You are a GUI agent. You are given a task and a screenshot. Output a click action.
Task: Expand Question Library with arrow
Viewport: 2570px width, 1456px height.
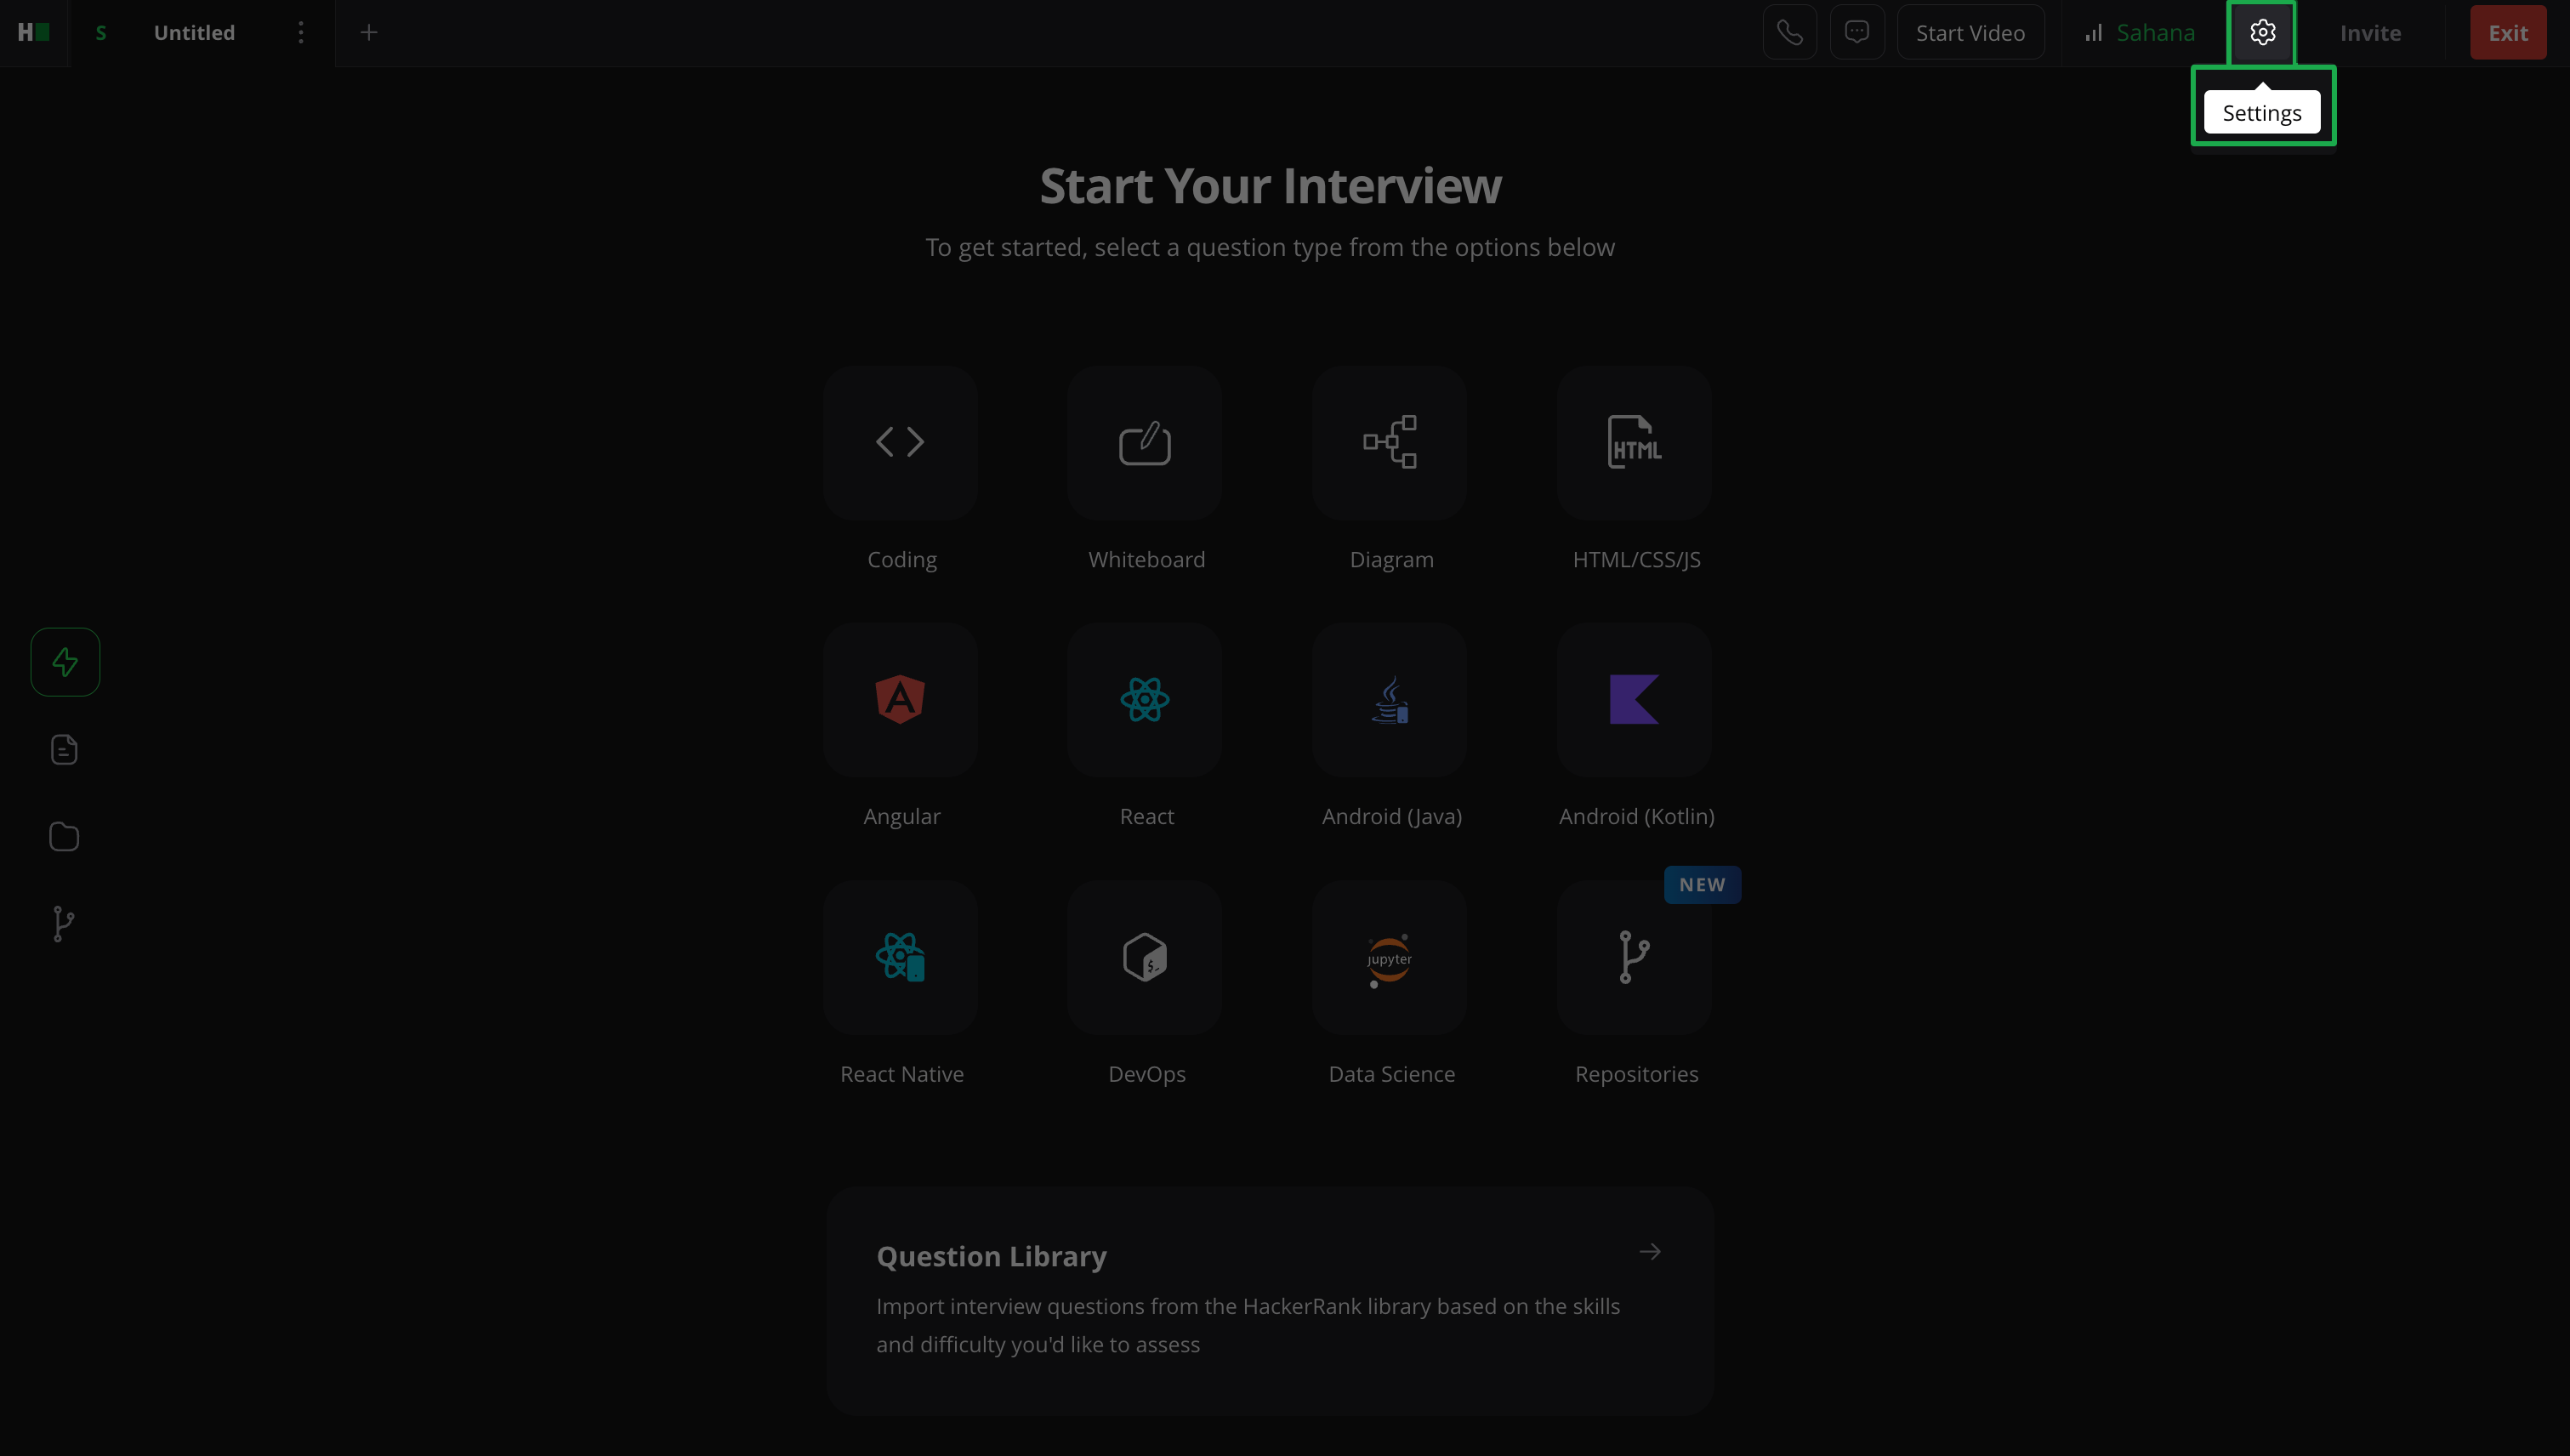pyautogui.click(x=1650, y=1252)
